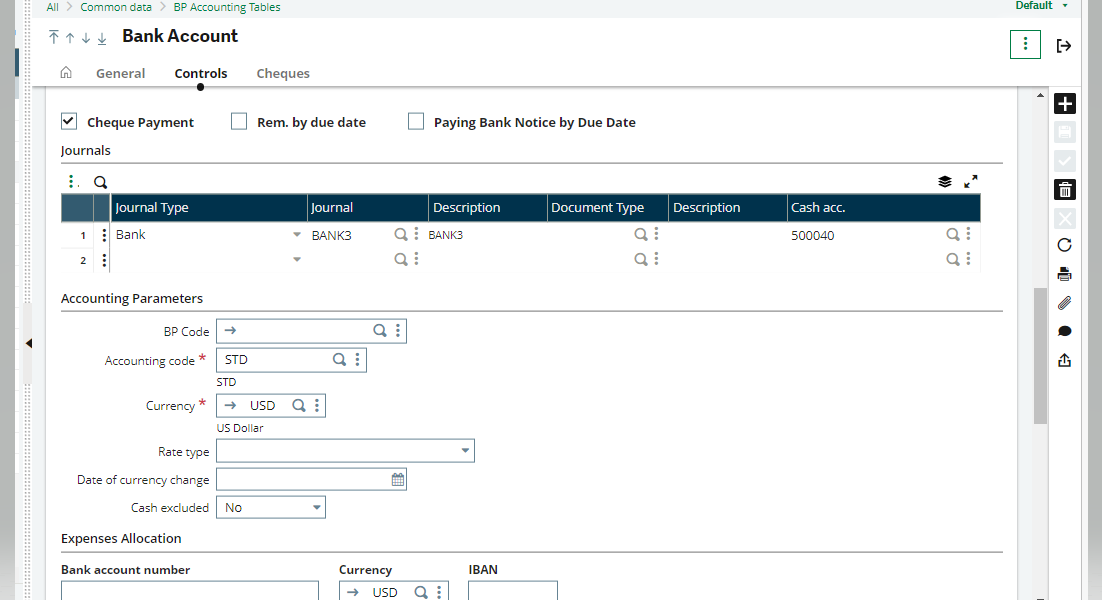Refresh the record with the circular arrow icon
The image size is (1102, 600).
[x=1064, y=245]
